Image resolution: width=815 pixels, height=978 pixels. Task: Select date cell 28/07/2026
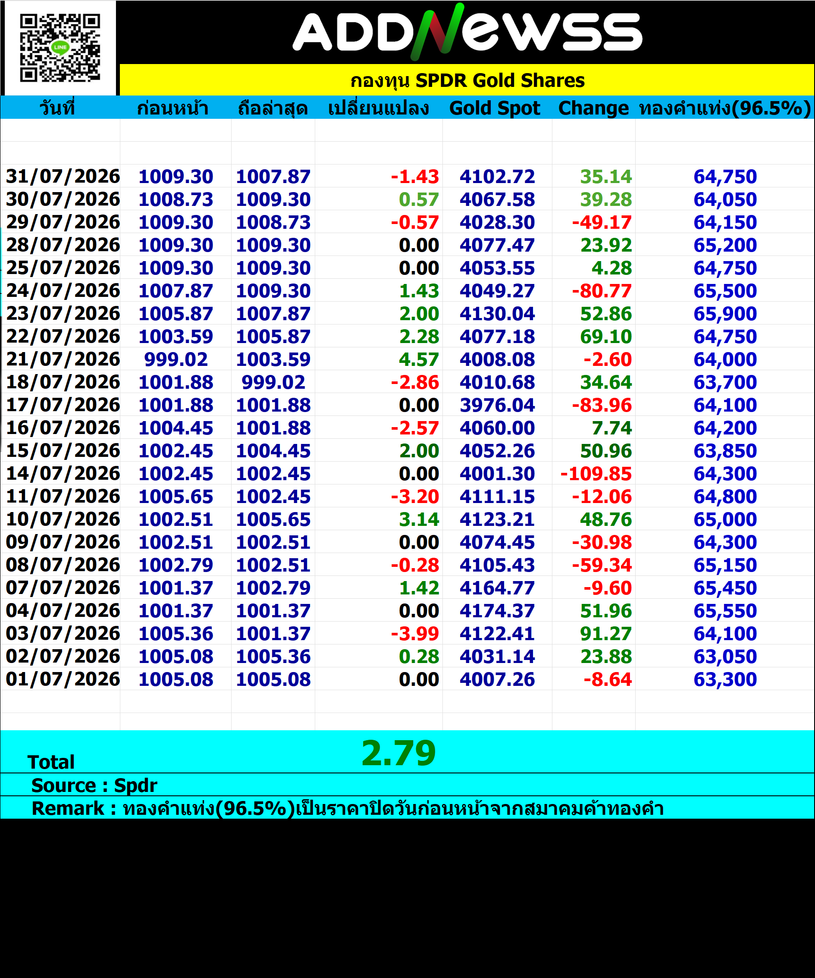tap(62, 245)
